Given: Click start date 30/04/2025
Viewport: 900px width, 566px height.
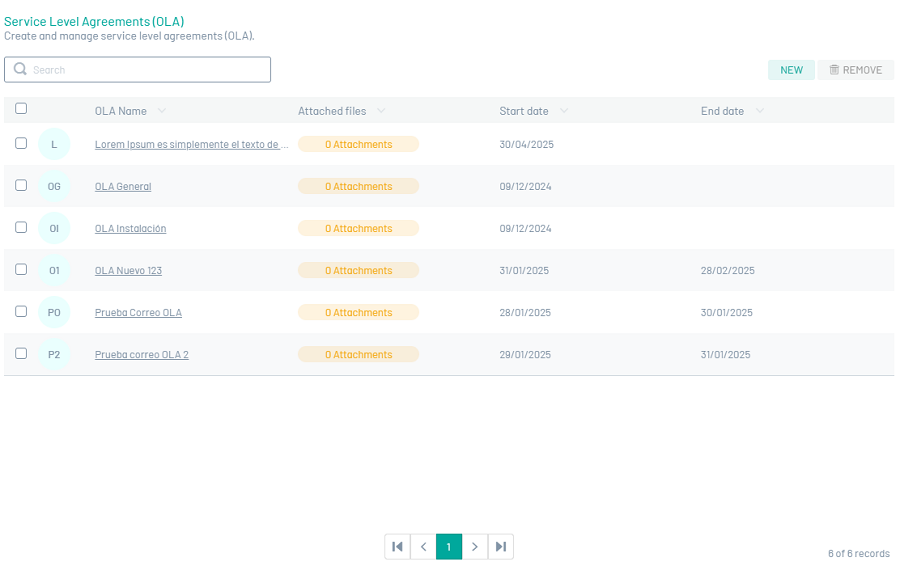Looking at the screenshot, I should 526,145.
